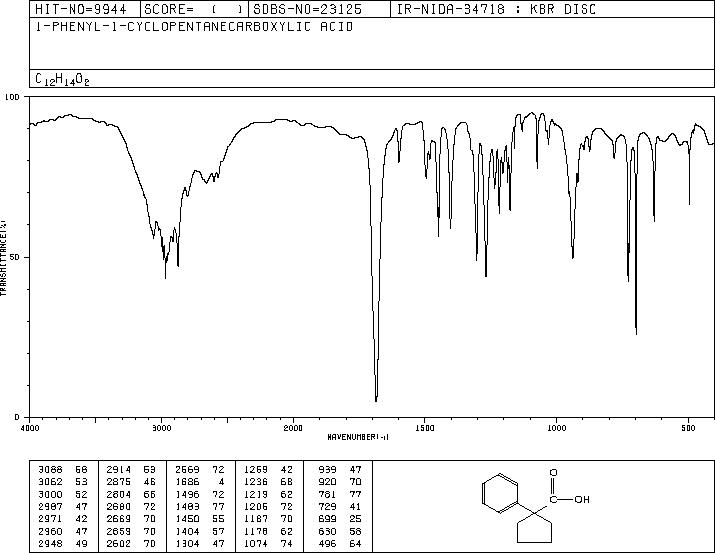715x553 pixels.
Task: Select the 1450 peak entry
Action: (x=200, y=519)
